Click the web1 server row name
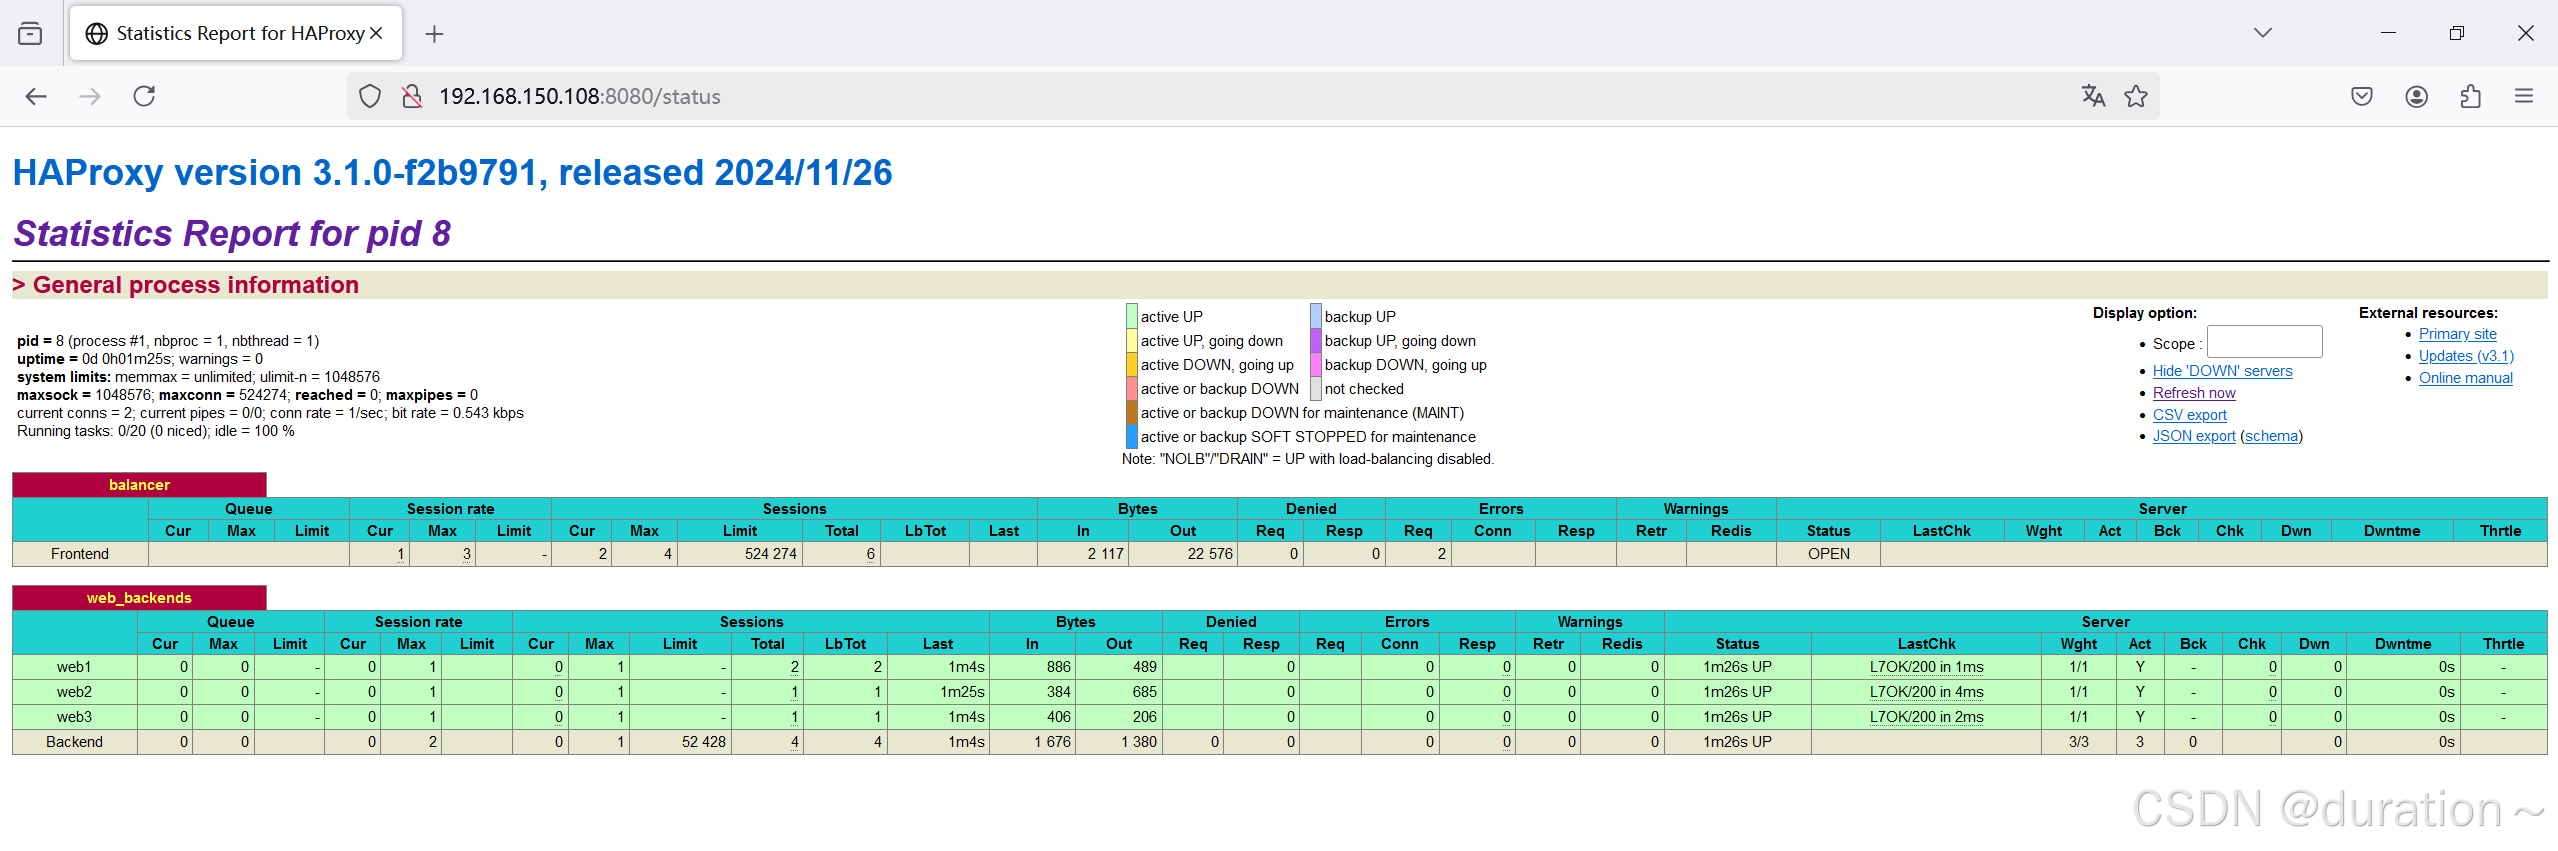Screen dimensions: 2558x851 (x=74, y=667)
